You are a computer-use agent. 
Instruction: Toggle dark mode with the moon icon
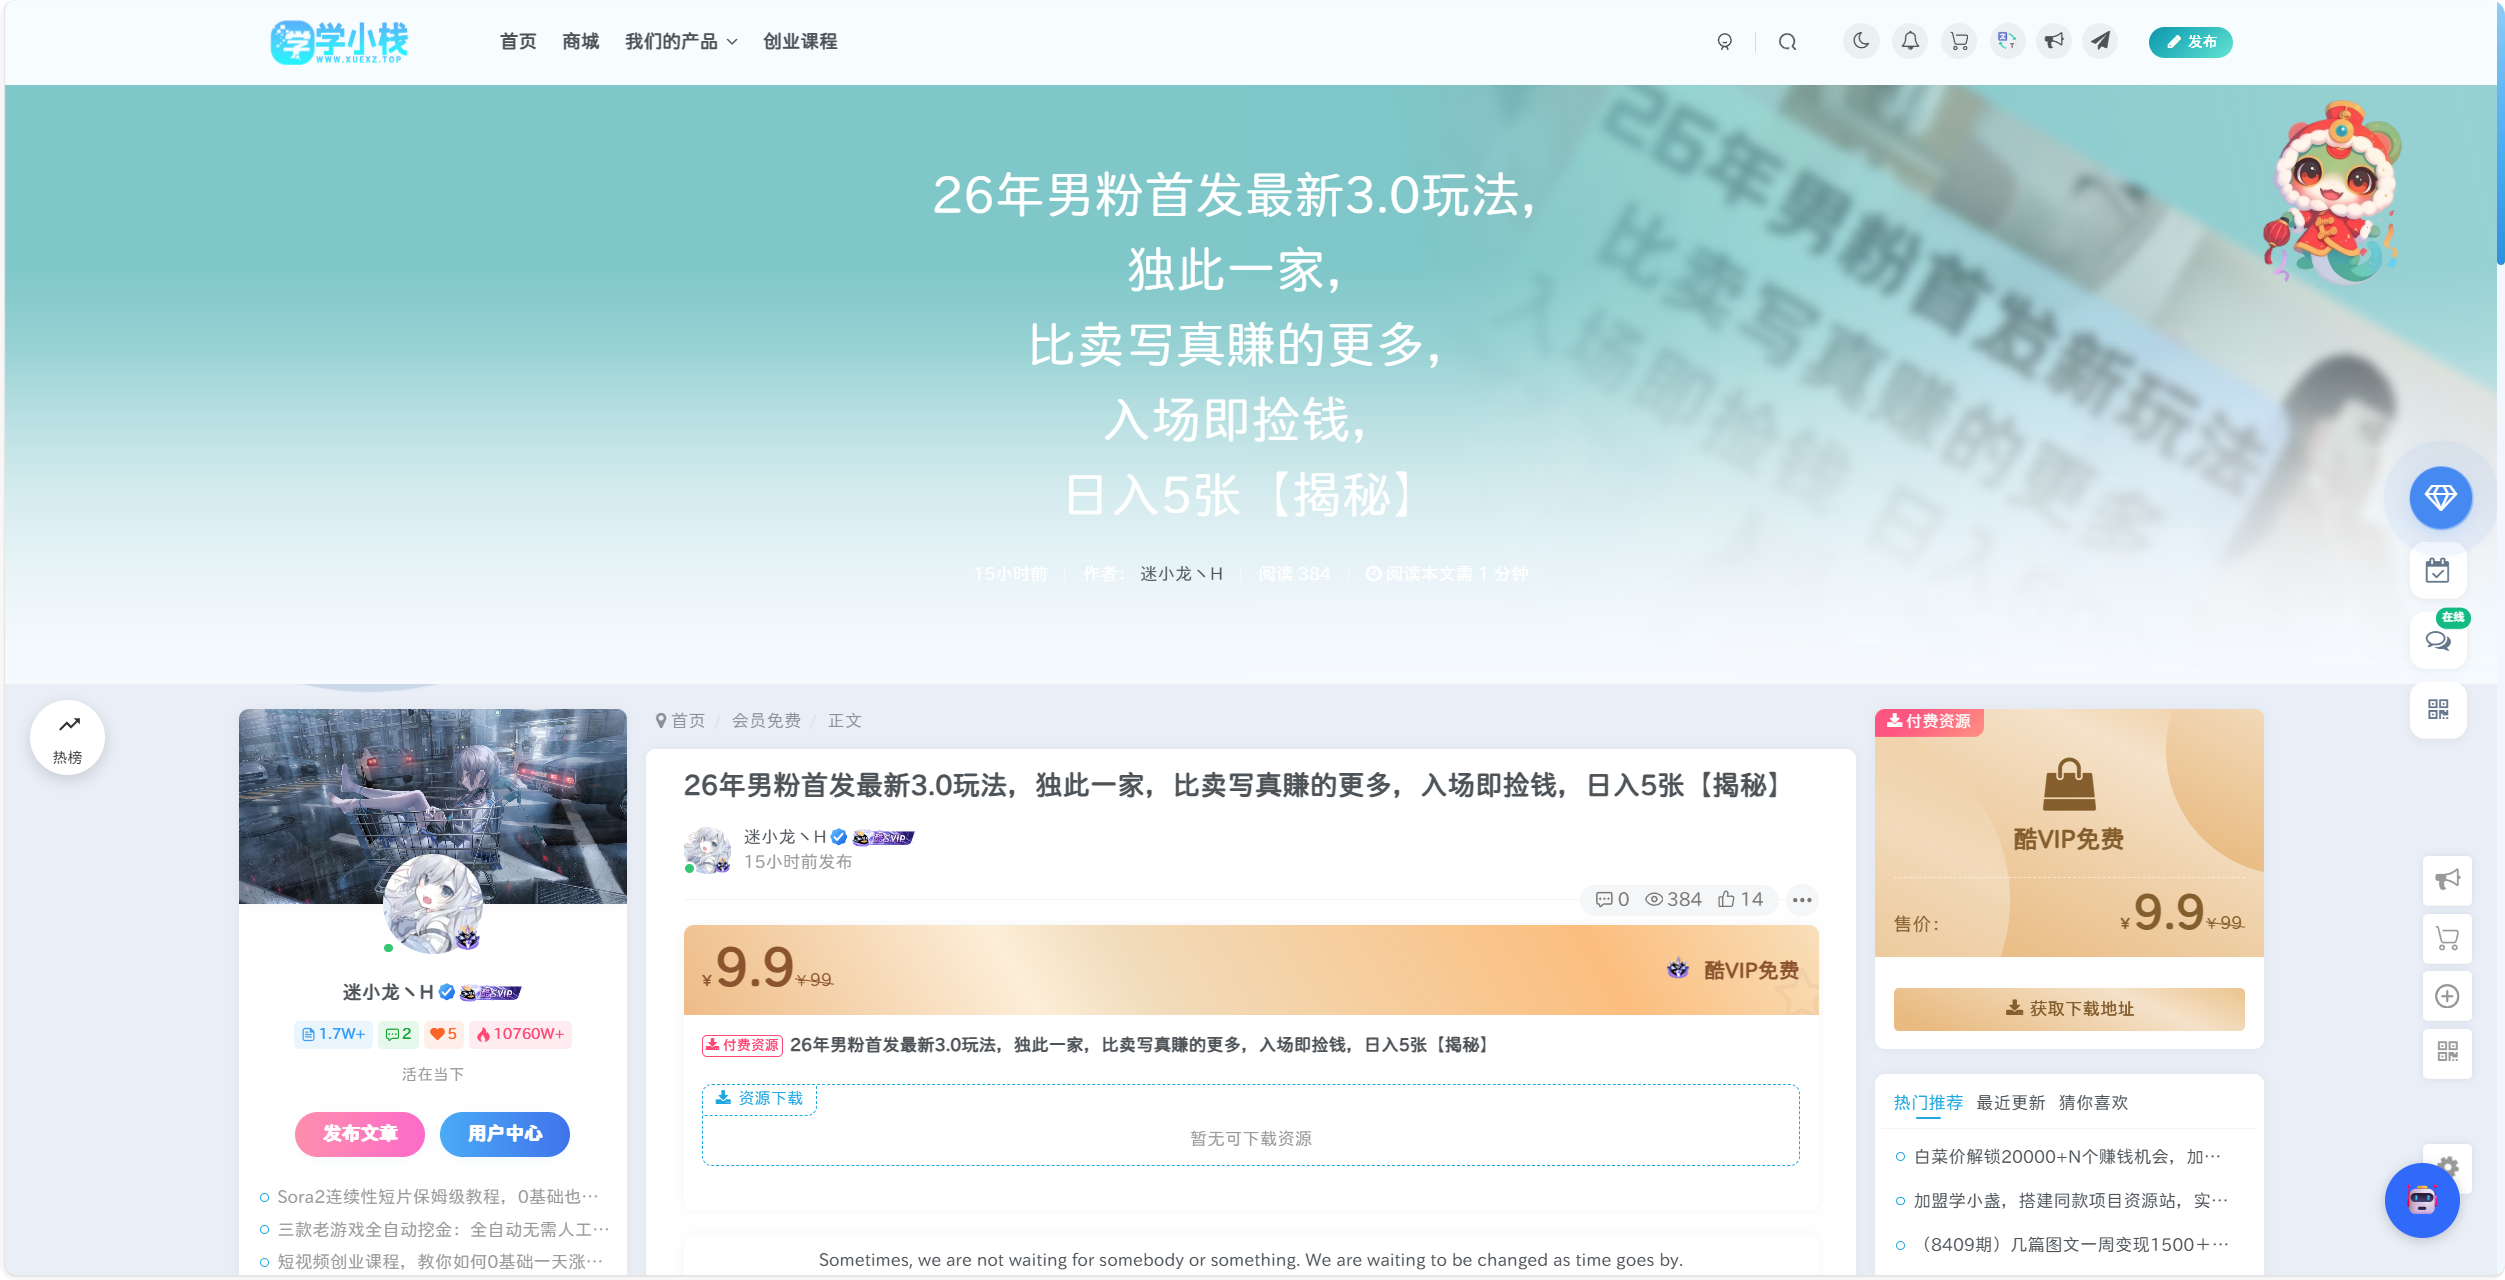(1861, 41)
